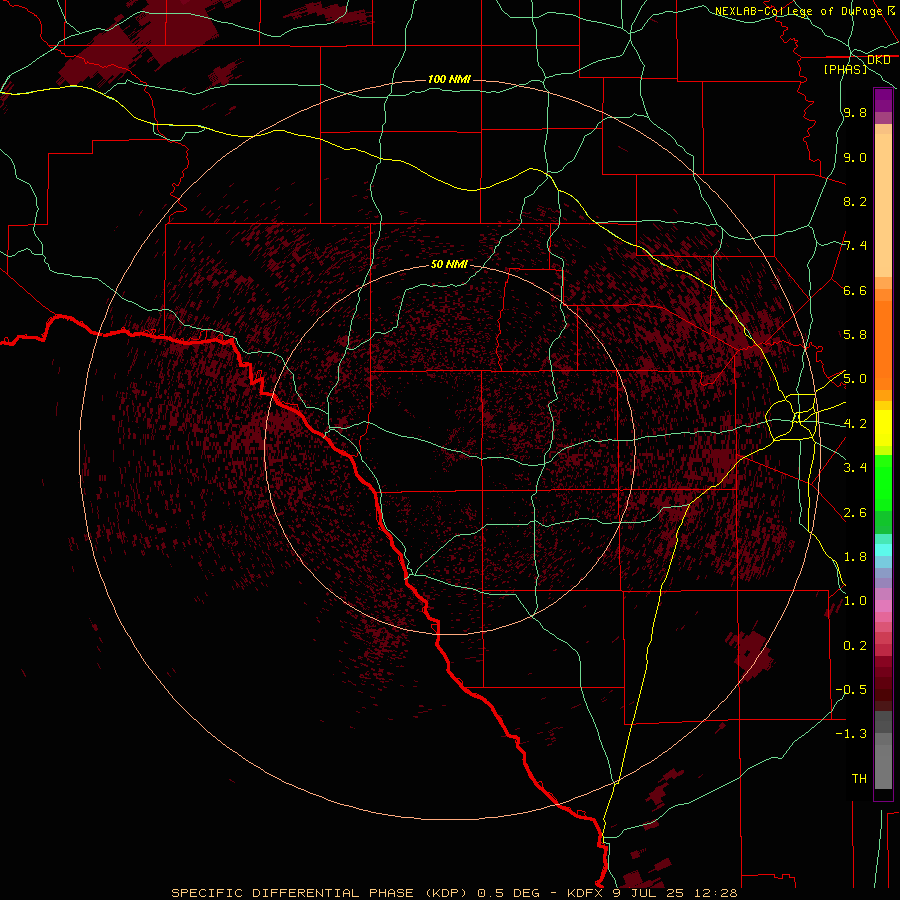Click the 7.4 value on the color scale
Screen dimensions: 900x900
[x=855, y=246]
